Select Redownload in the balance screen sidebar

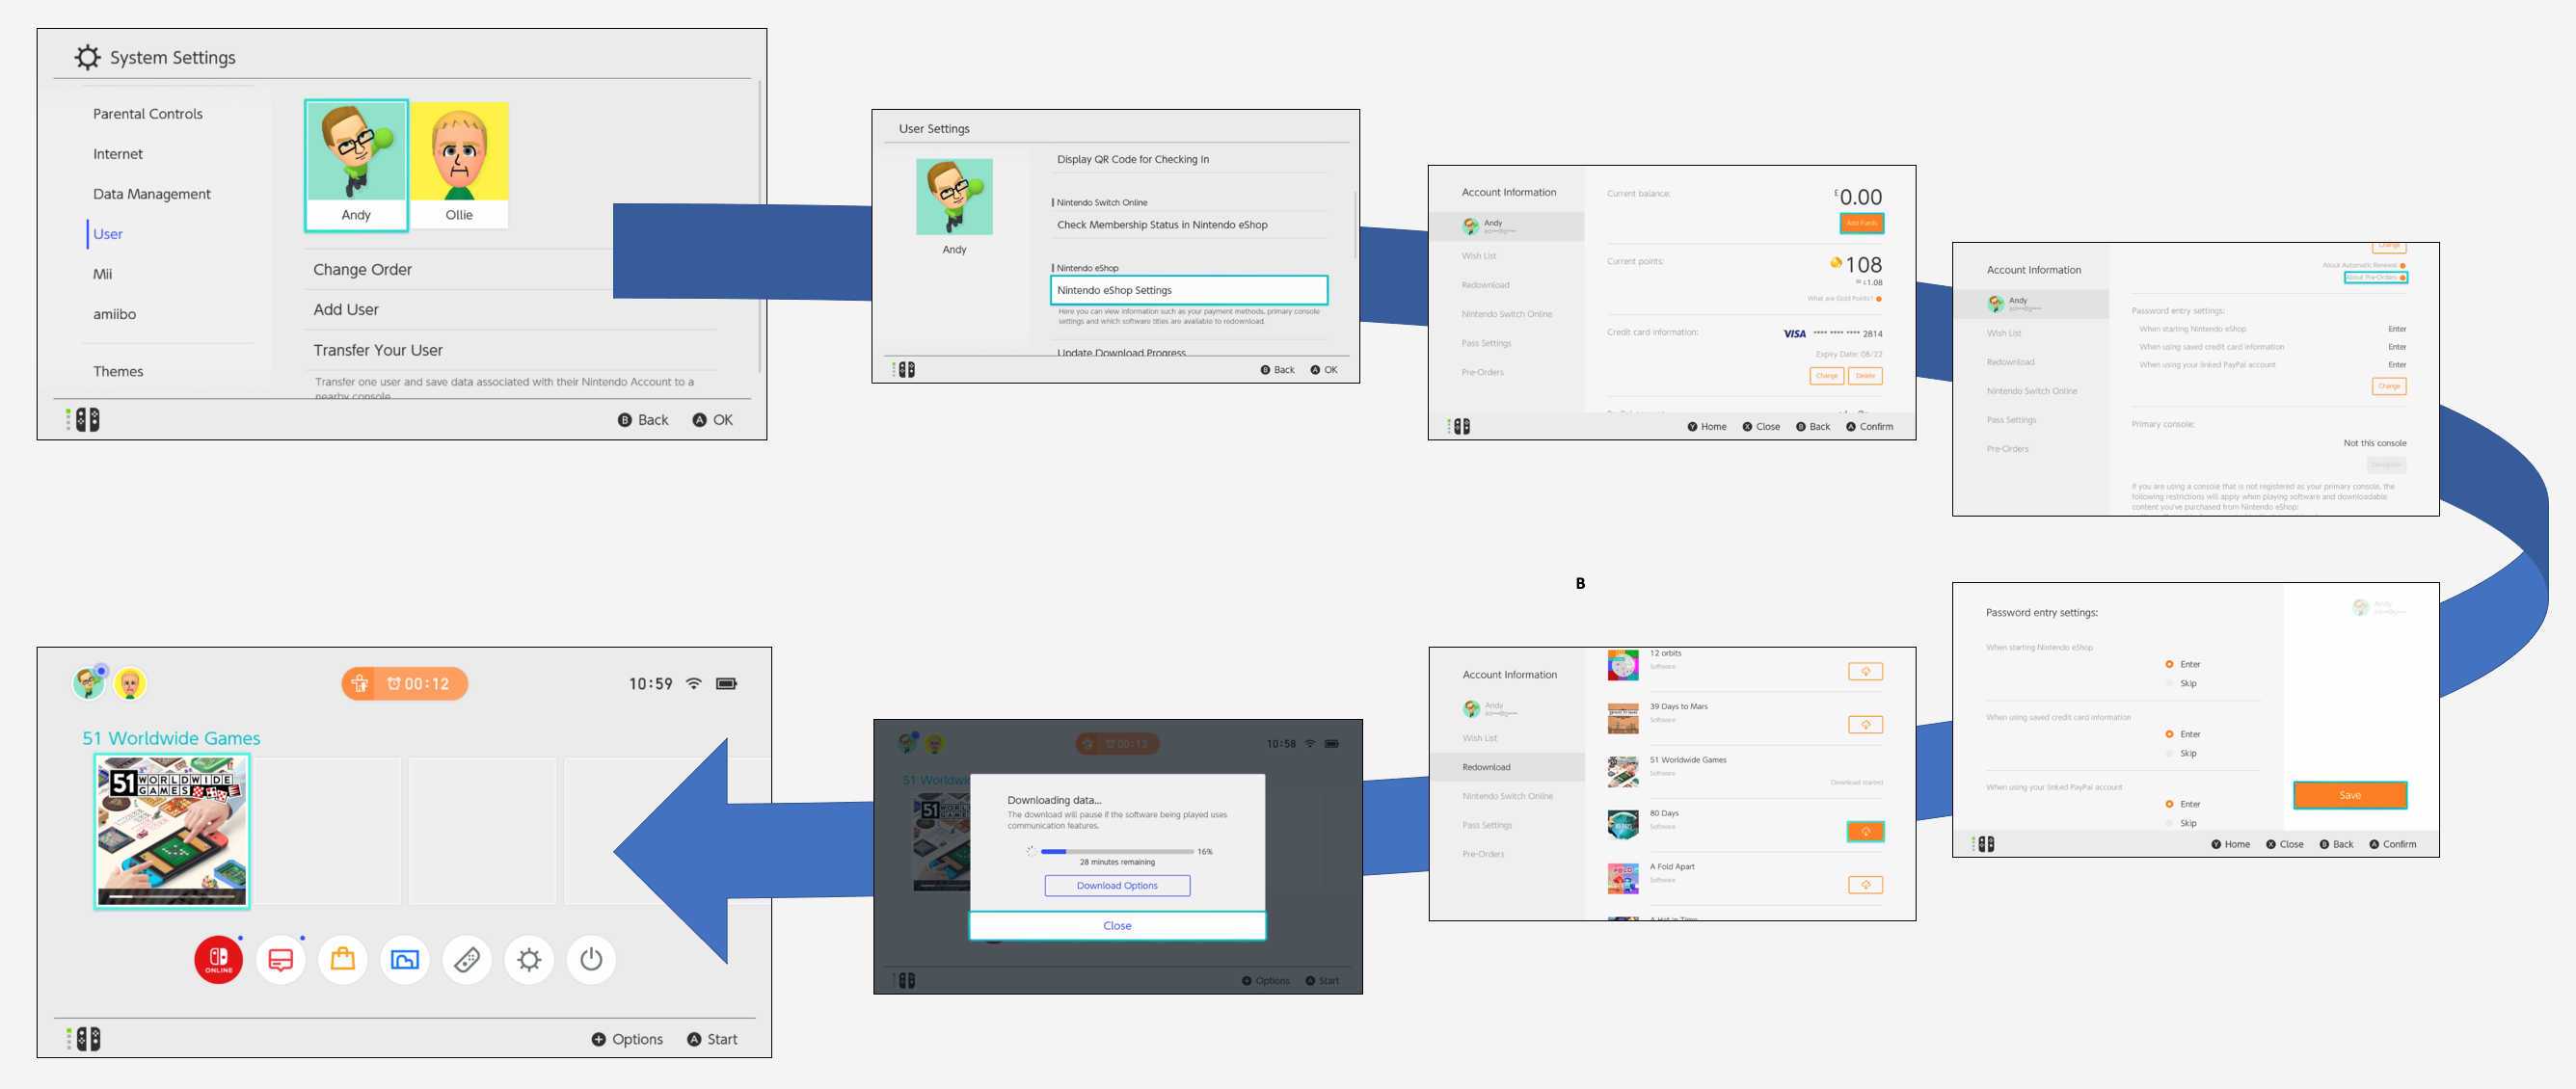click(1485, 285)
